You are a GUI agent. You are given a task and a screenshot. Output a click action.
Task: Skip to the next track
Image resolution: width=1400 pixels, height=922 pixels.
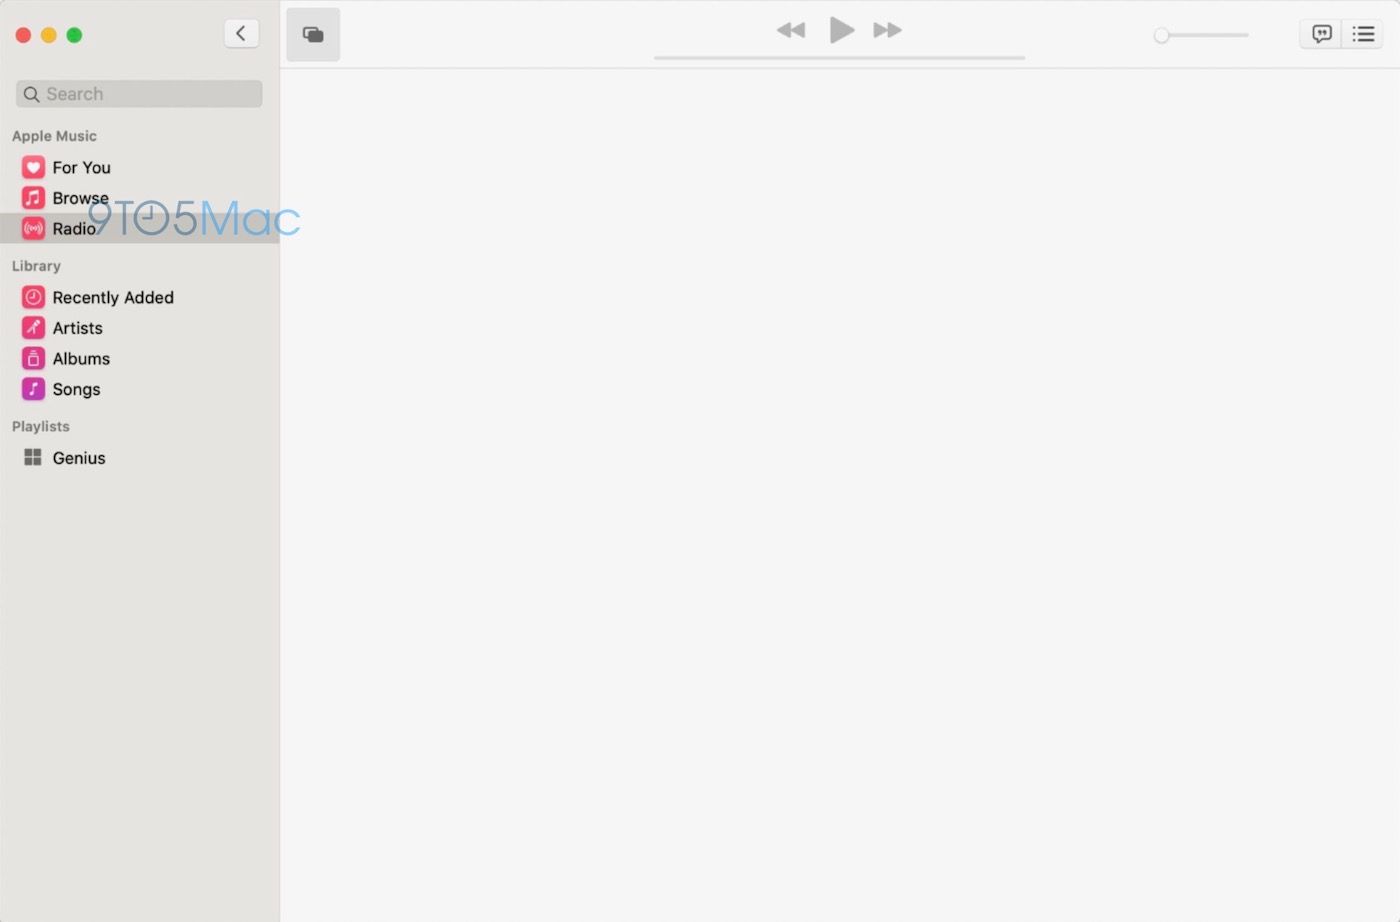pos(887,30)
